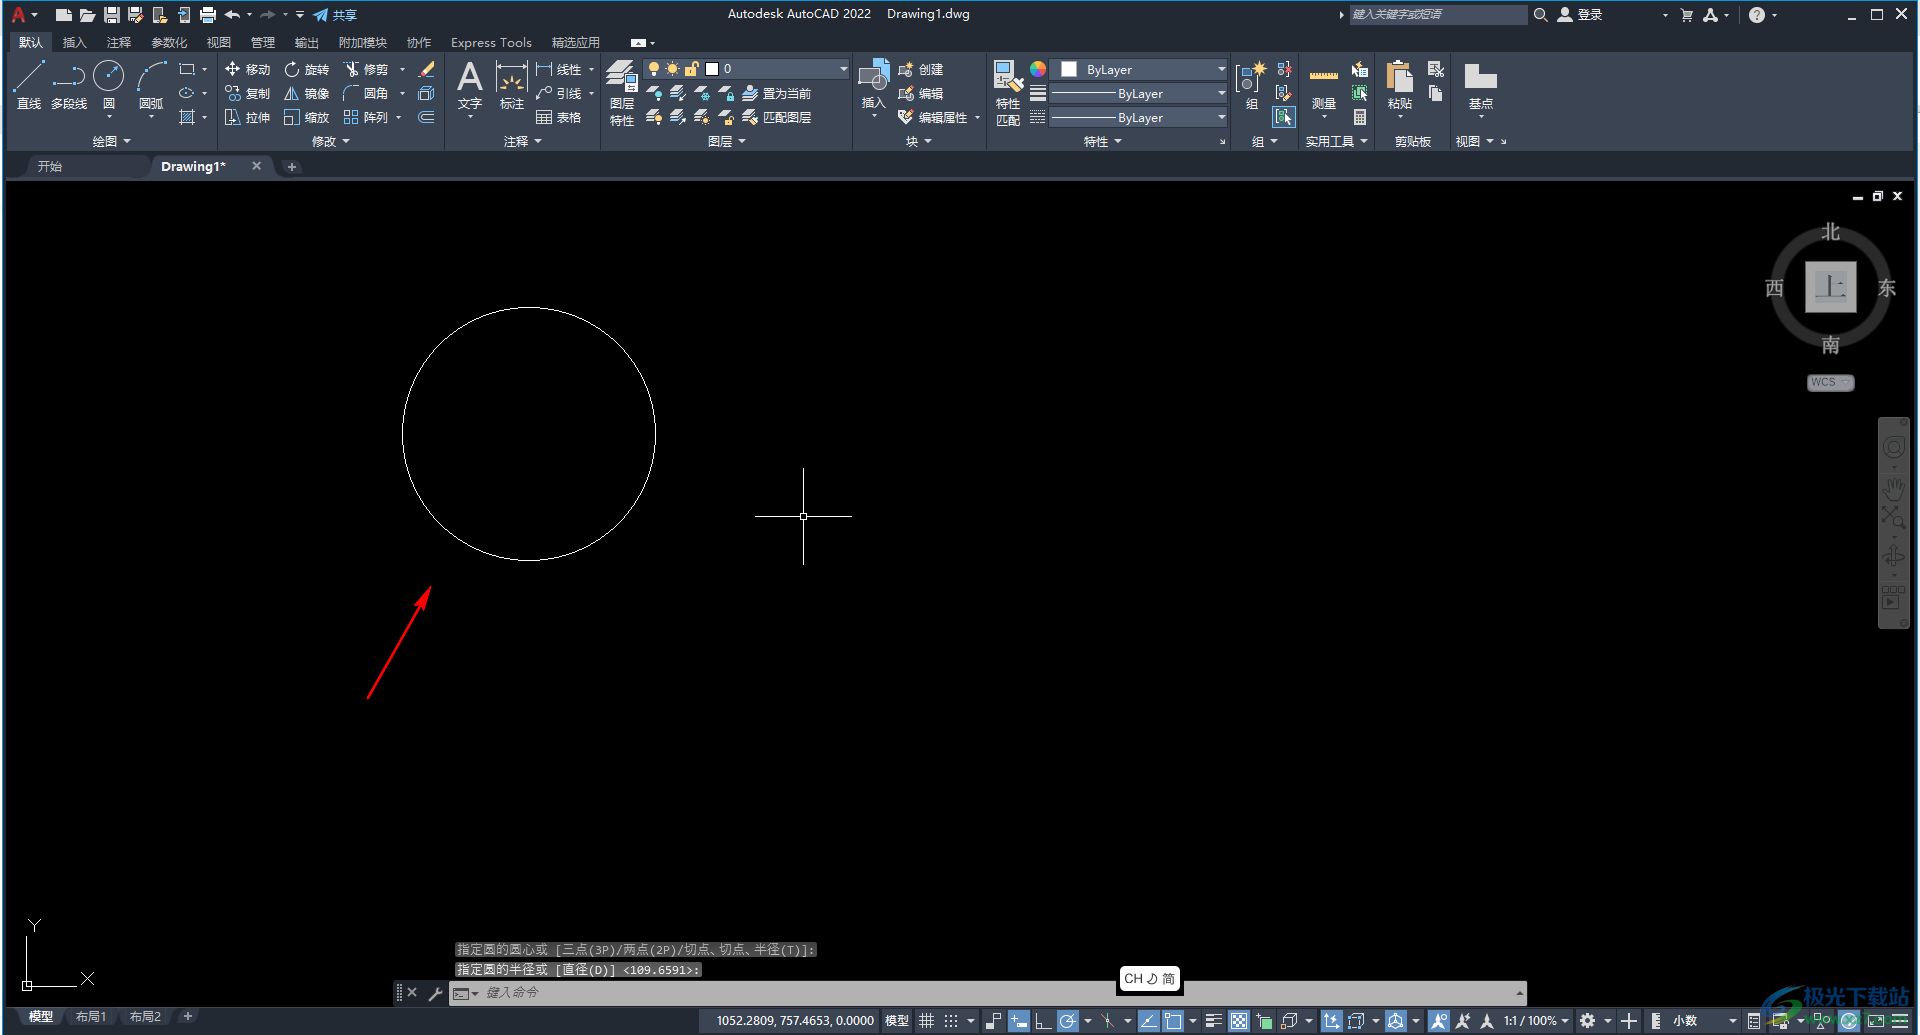Expand the 注释 (Annotation) panel
Image resolution: width=1920 pixels, height=1035 pixels.
(x=522, y=141)
